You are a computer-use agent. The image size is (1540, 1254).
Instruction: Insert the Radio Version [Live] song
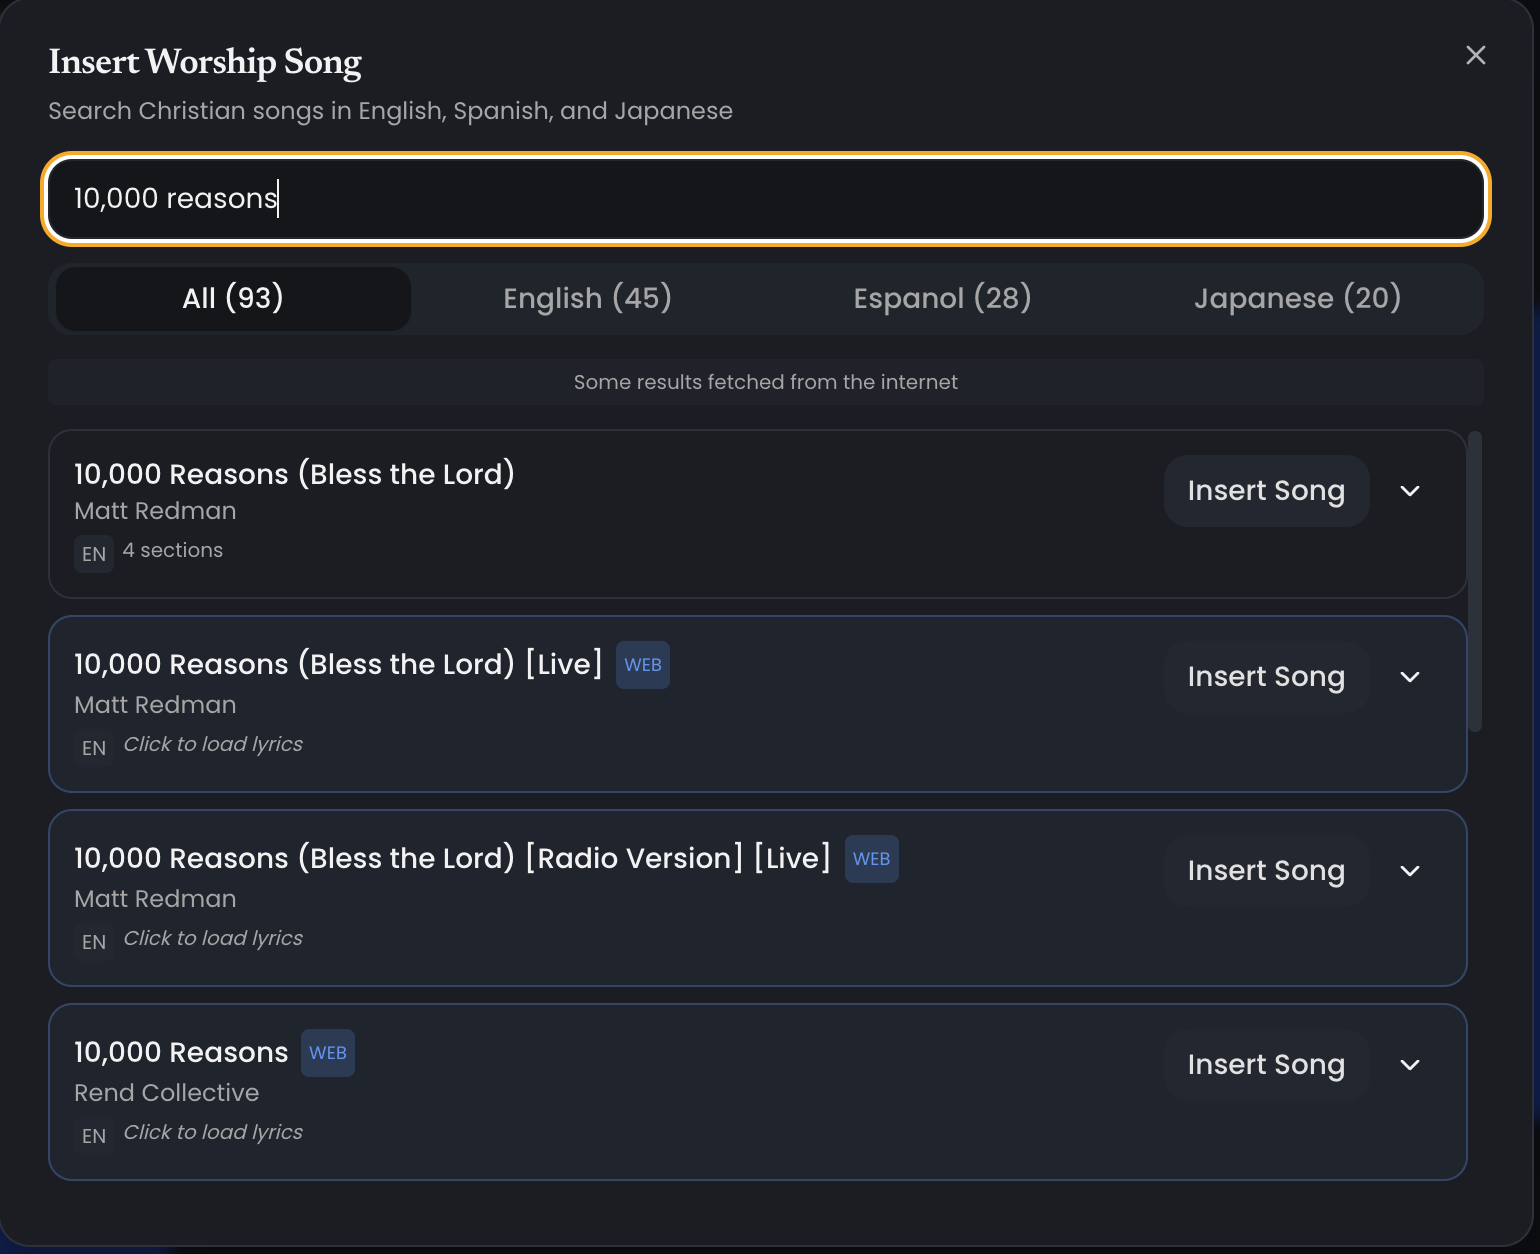pyautogui.click(x=1266, y=871)
